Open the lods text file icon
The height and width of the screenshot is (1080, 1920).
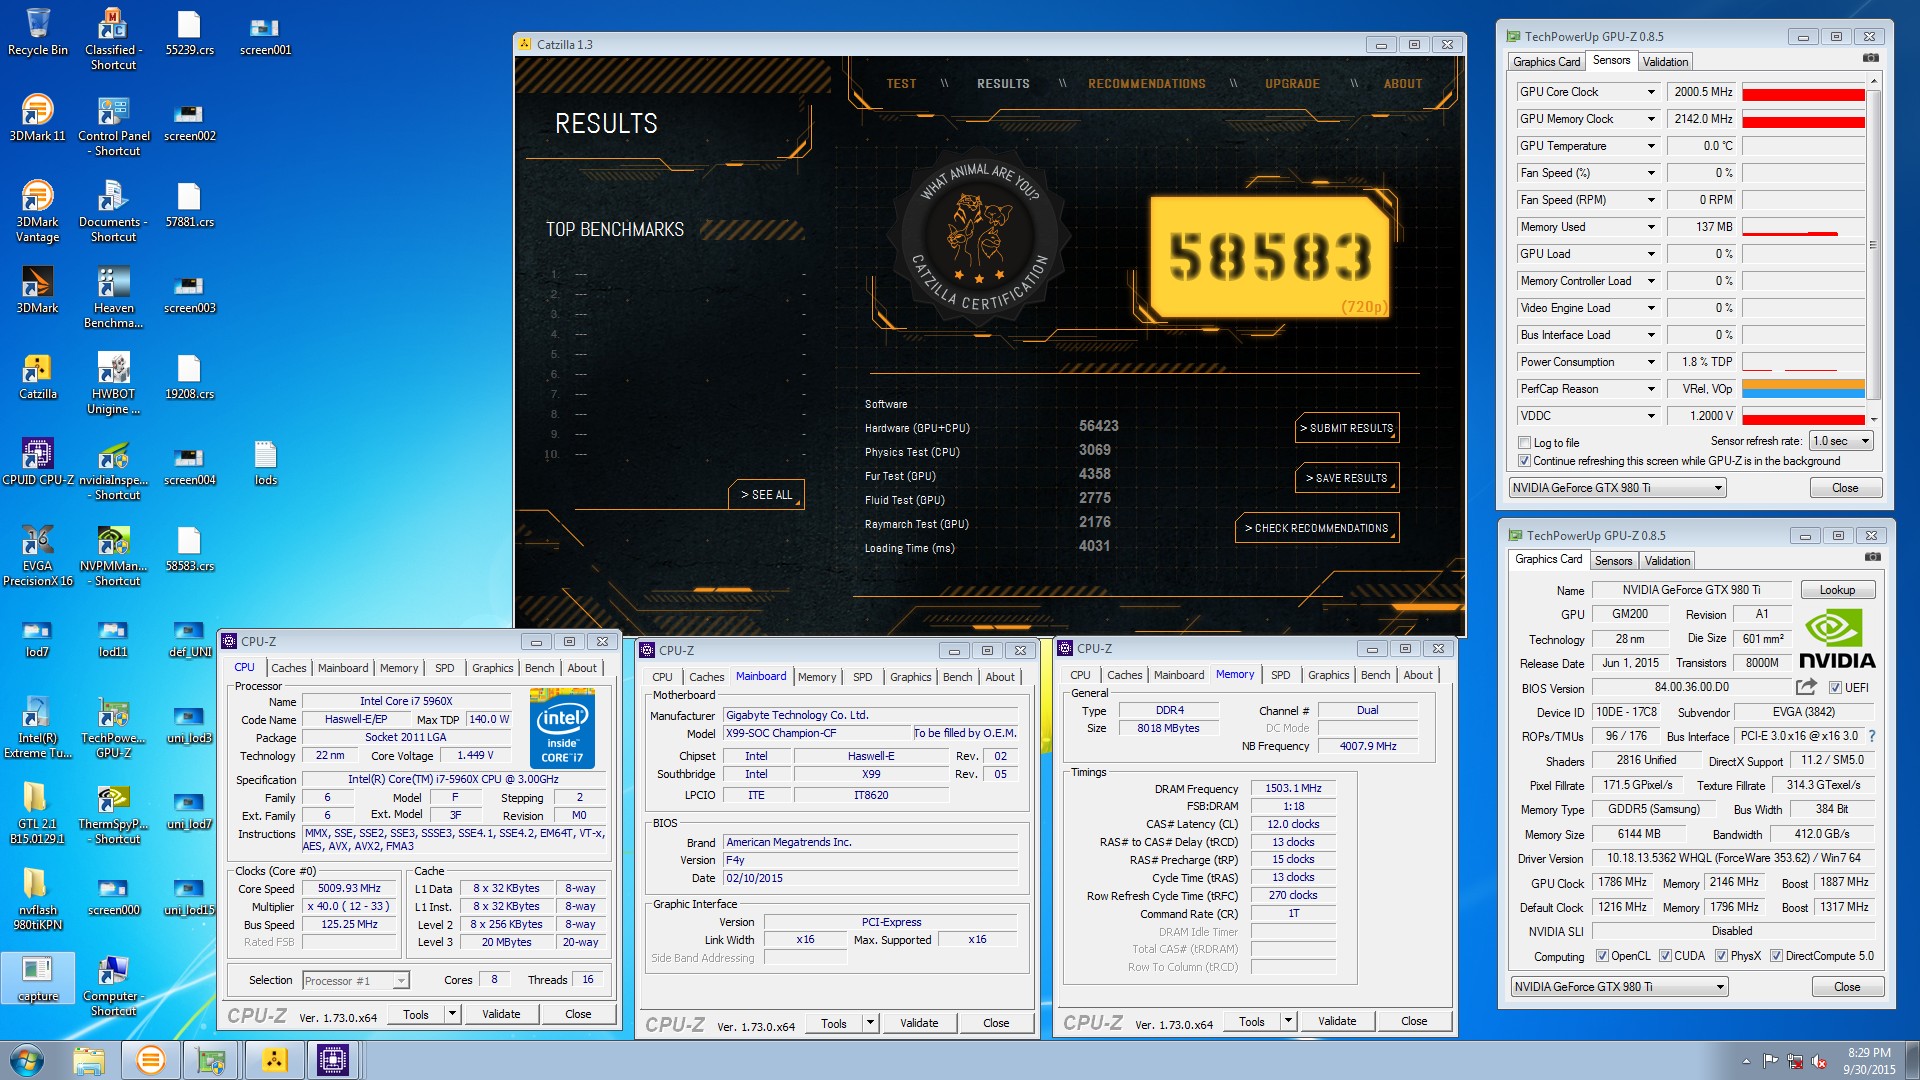tap(265, 462)
